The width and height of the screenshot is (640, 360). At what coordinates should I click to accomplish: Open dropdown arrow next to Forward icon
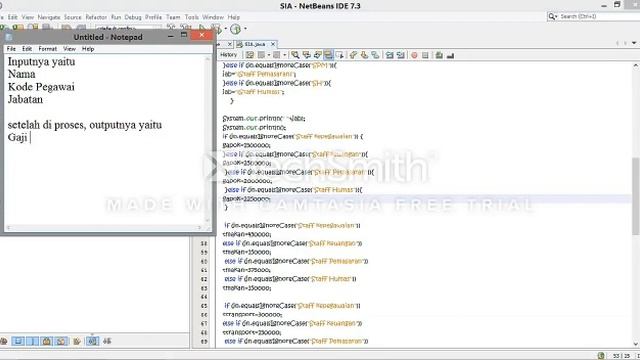pyautogui.click(x=284, y=55)
